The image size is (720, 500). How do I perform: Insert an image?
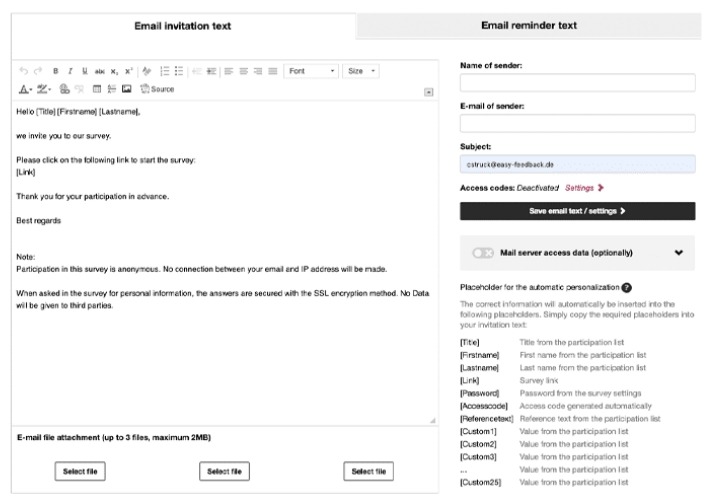coord(127,89)
